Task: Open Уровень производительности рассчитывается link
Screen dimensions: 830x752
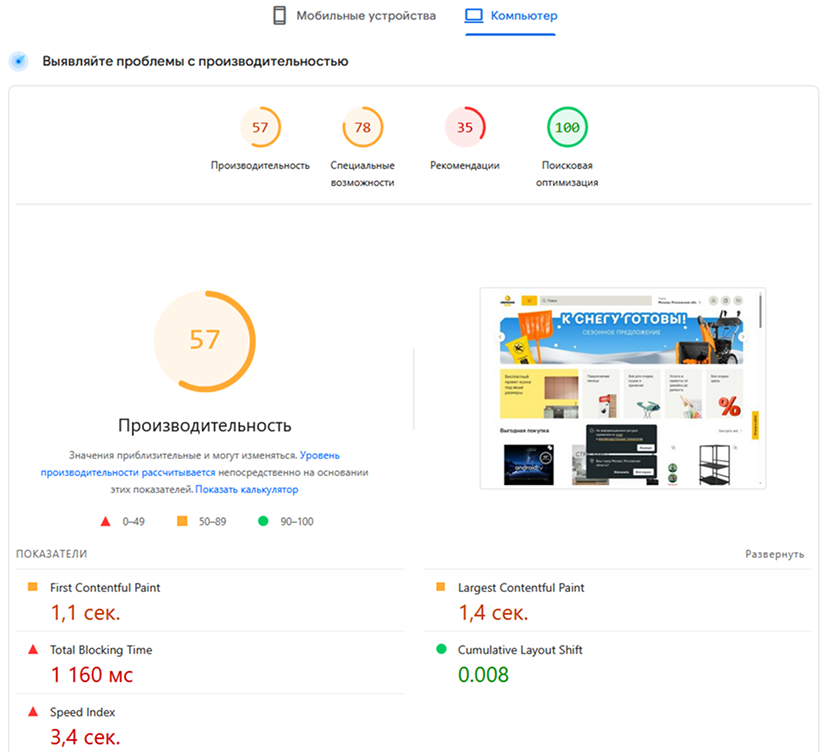Action: (191, 464)
